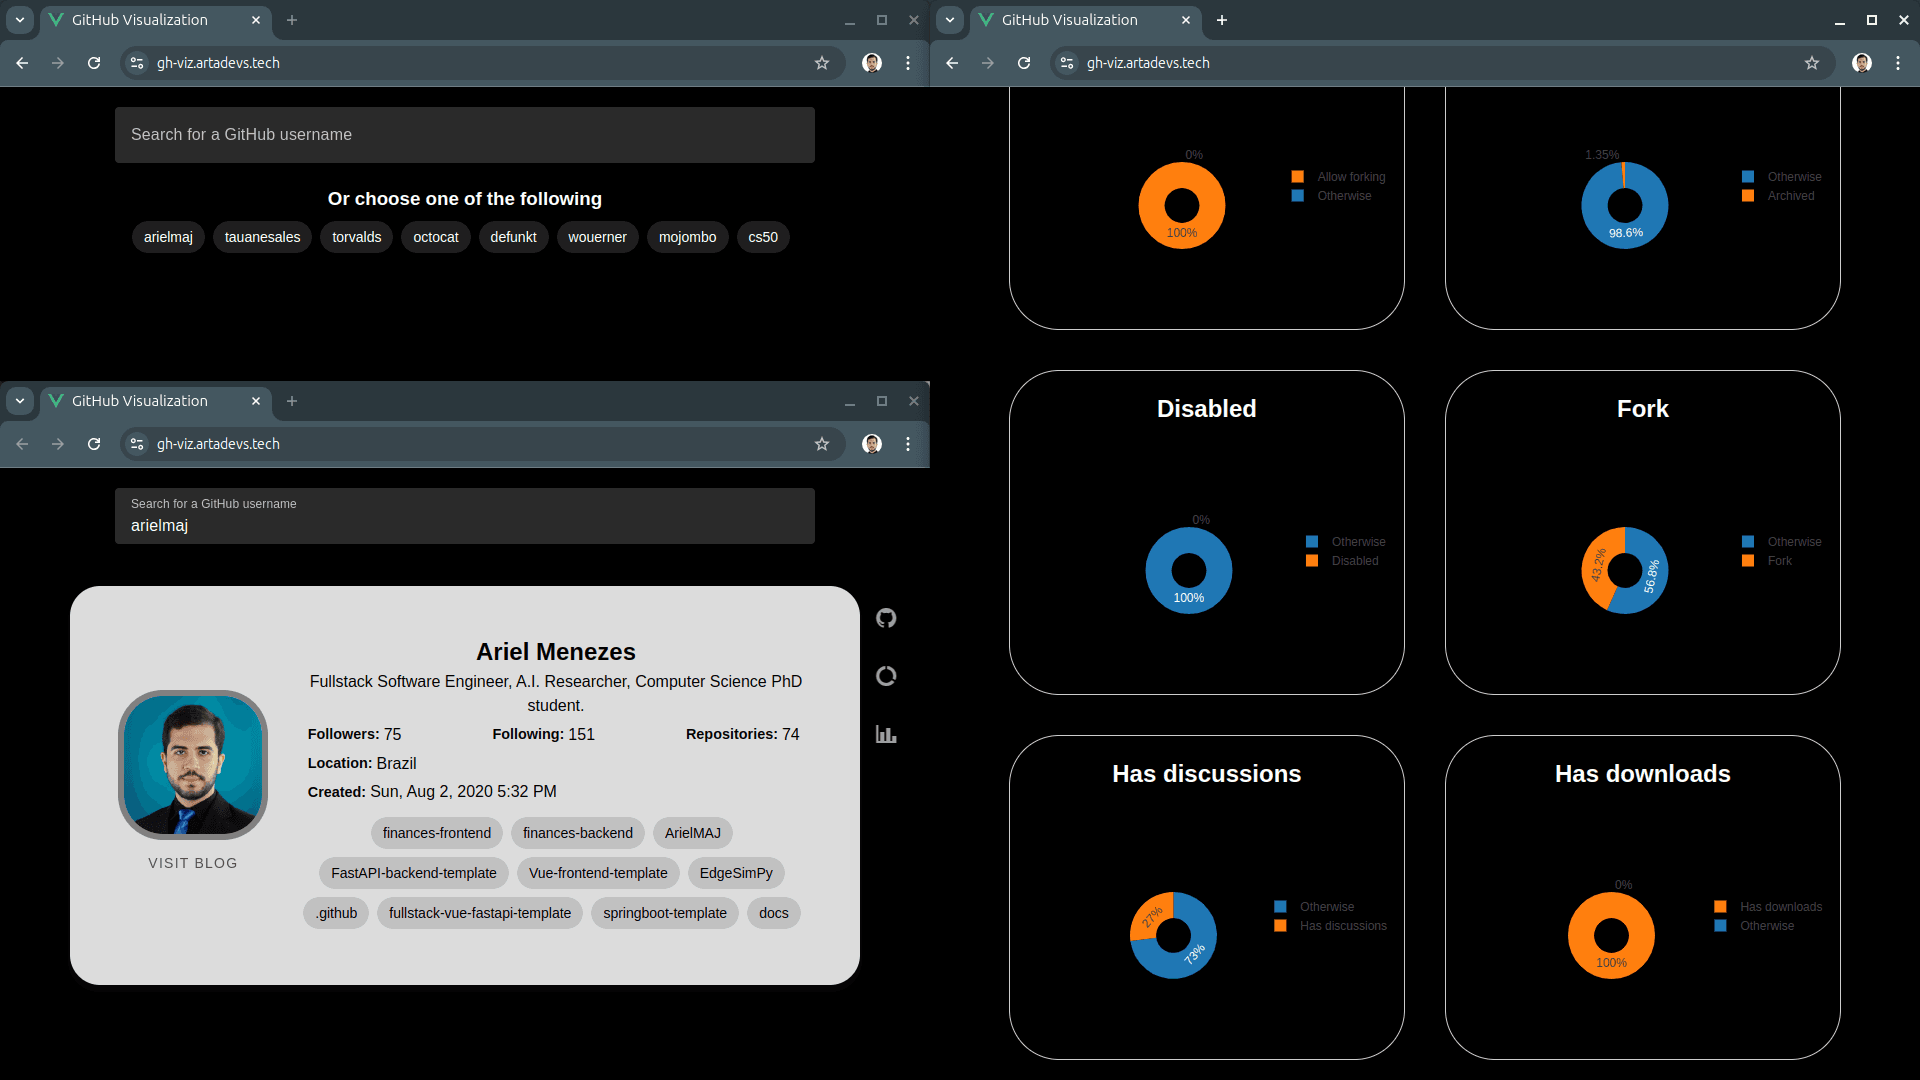Click the bookmark star in the top-left browser window

coord(821,62)
